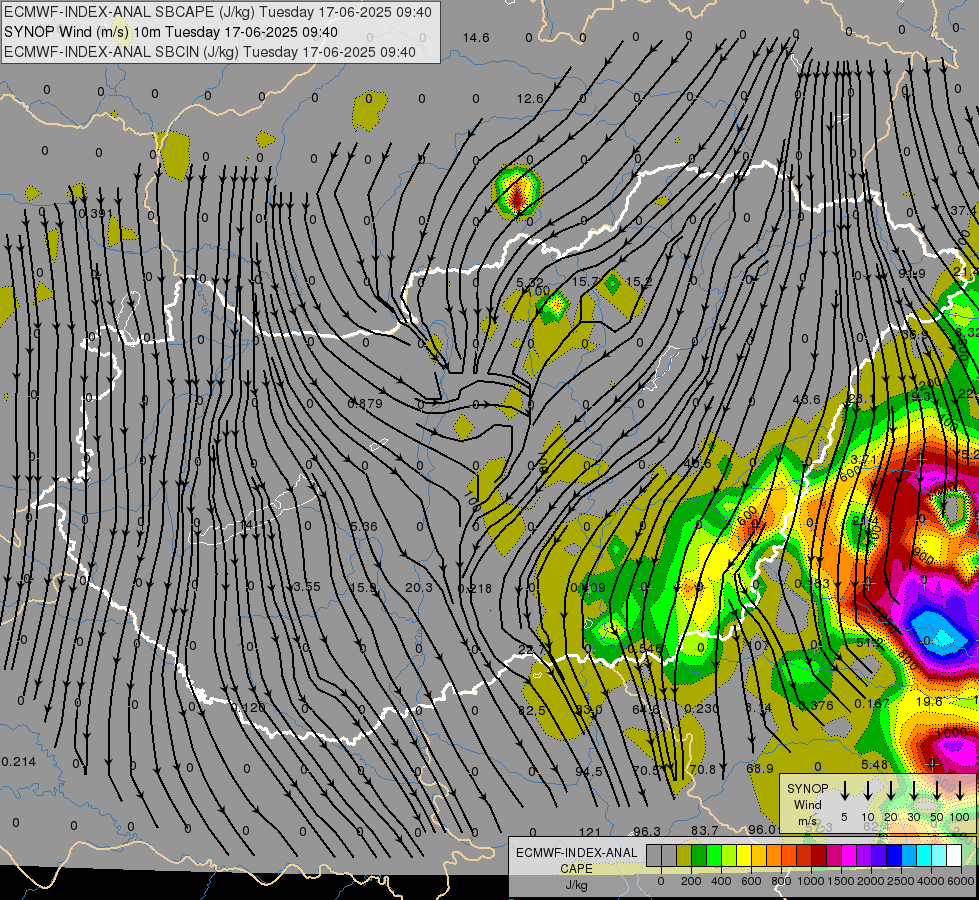Click the SYNOP label in wind legend
The width and height of the screenshot is (979, 900).
coord(807,788)
